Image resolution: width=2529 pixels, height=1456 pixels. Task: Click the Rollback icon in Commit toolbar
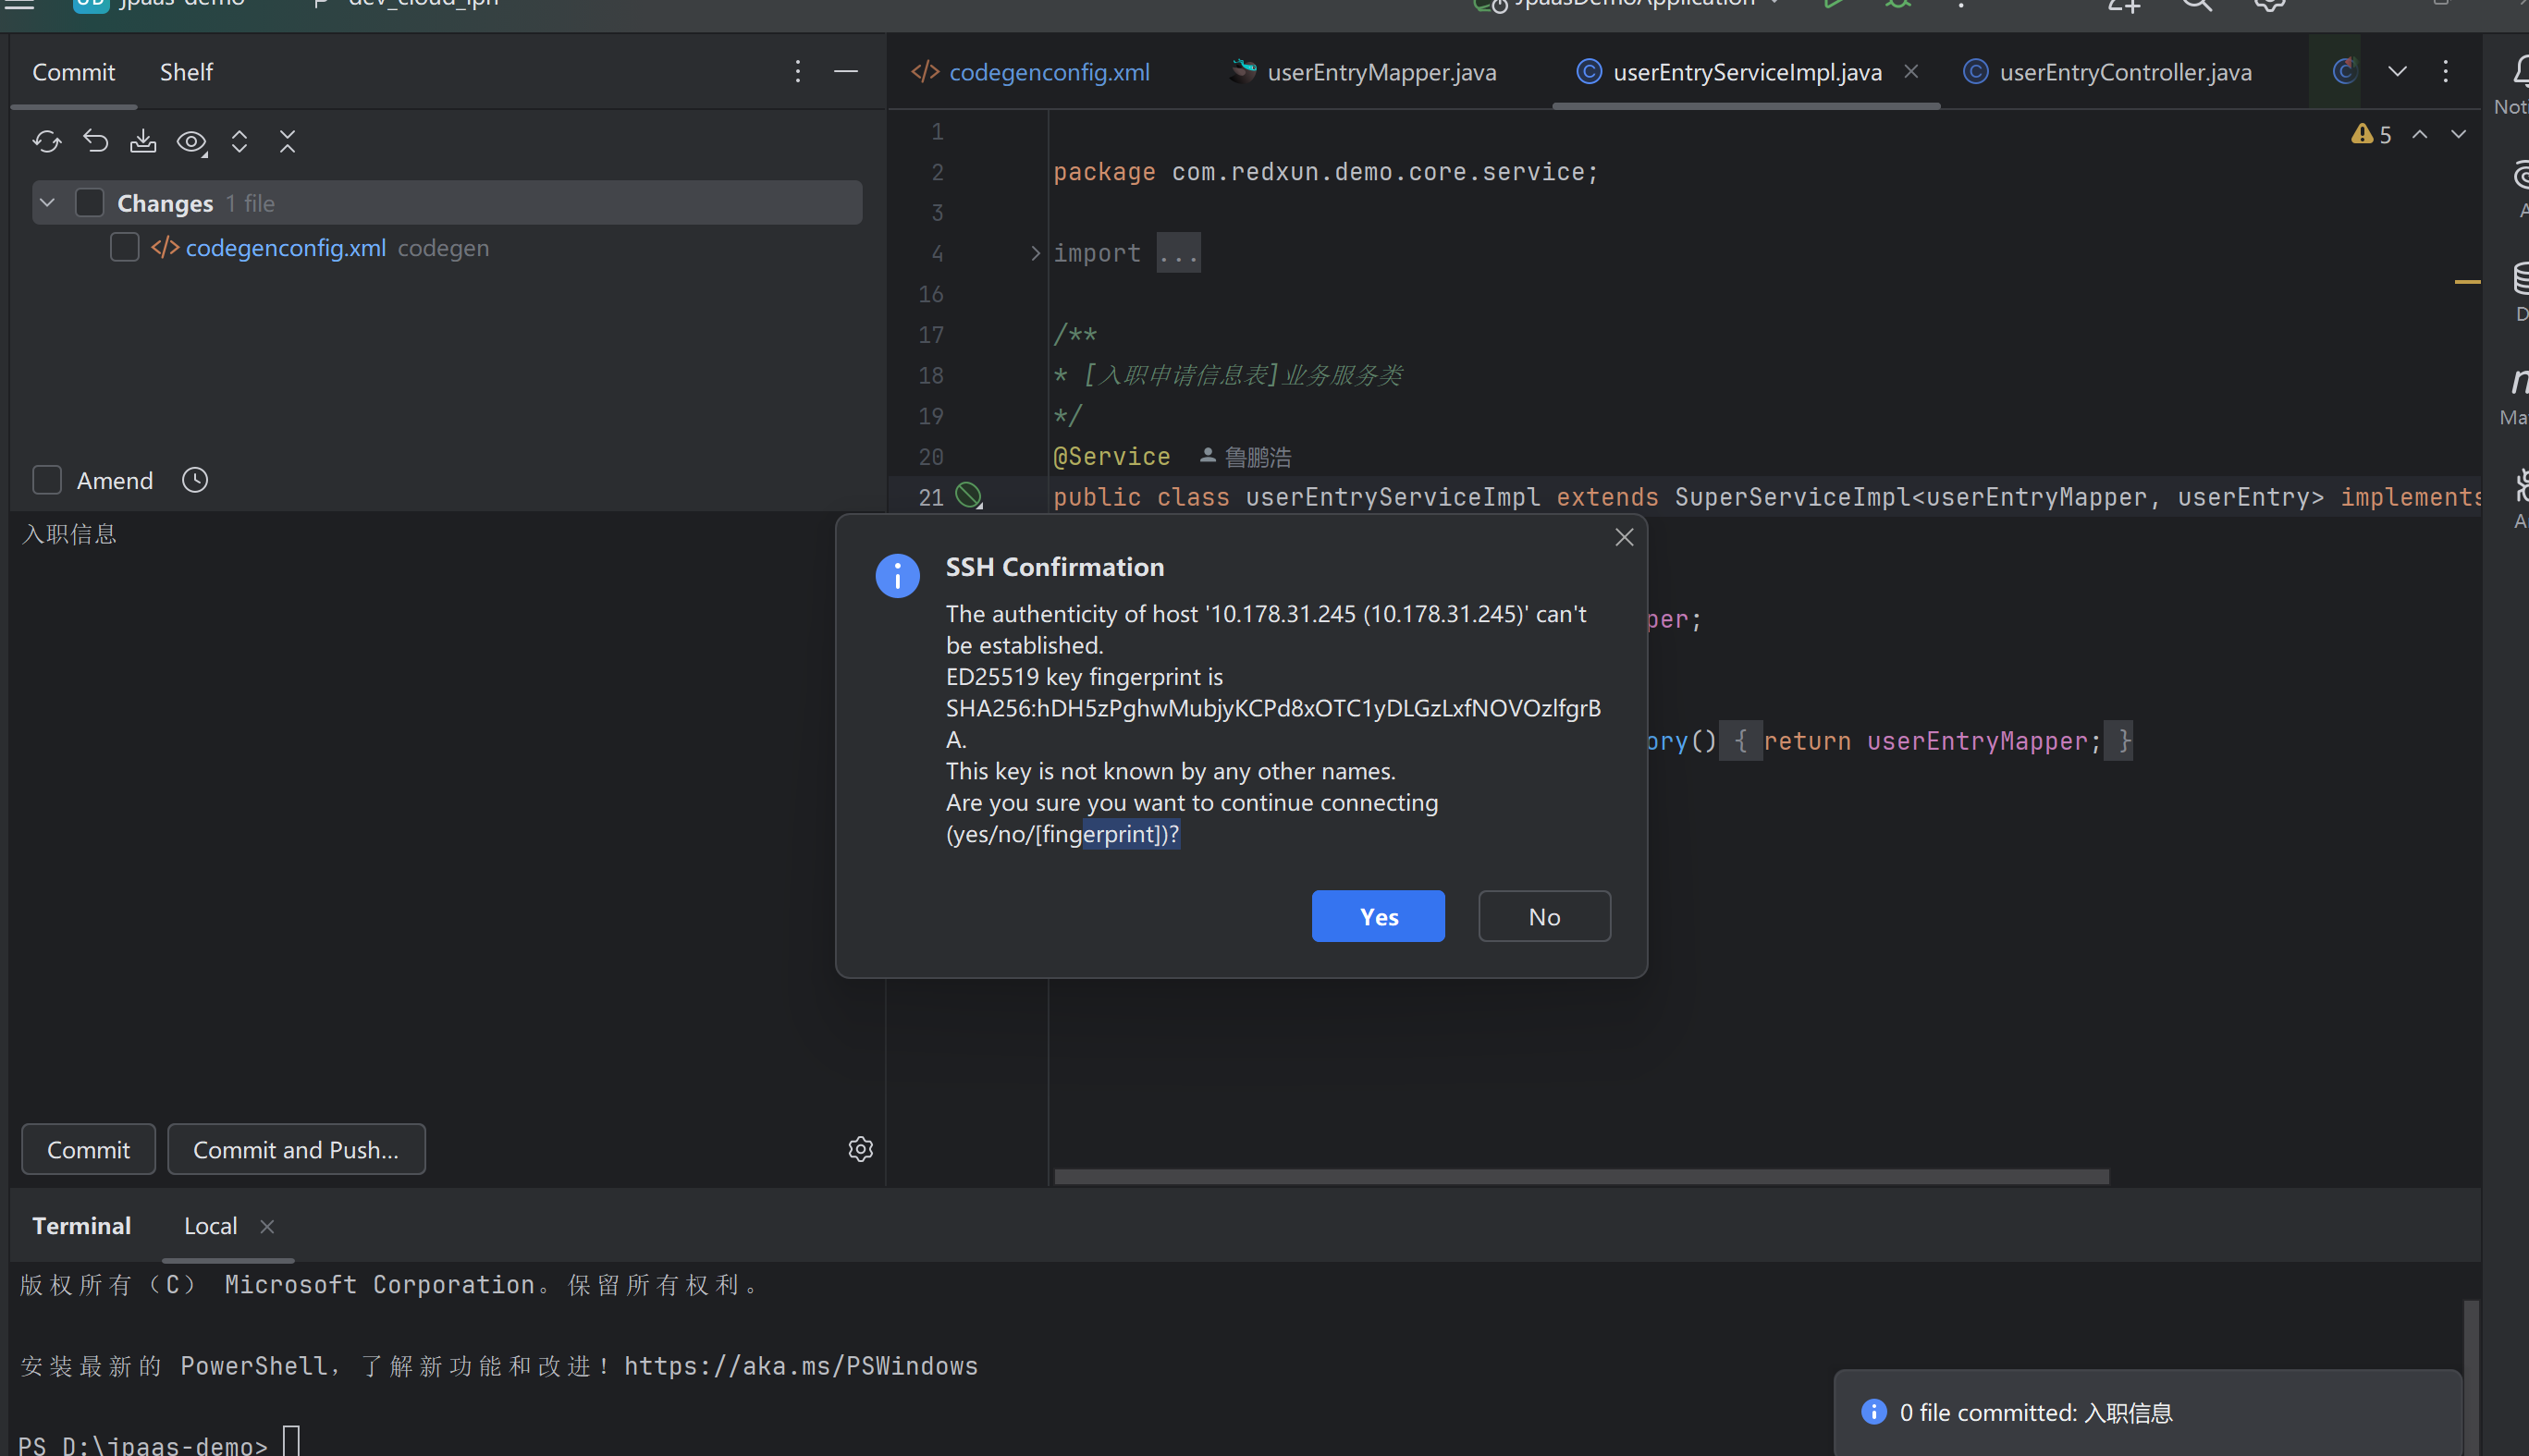[x=95, y=142]
